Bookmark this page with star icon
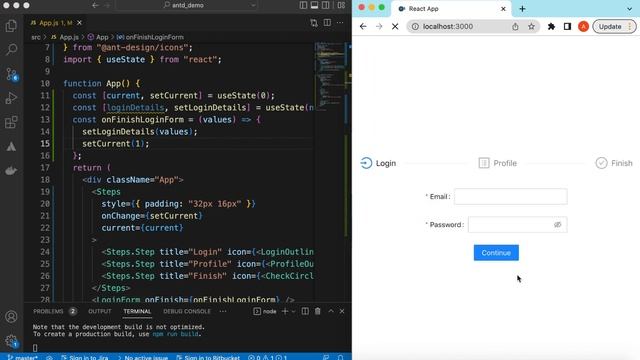640x360 pixels. (531, 27)
